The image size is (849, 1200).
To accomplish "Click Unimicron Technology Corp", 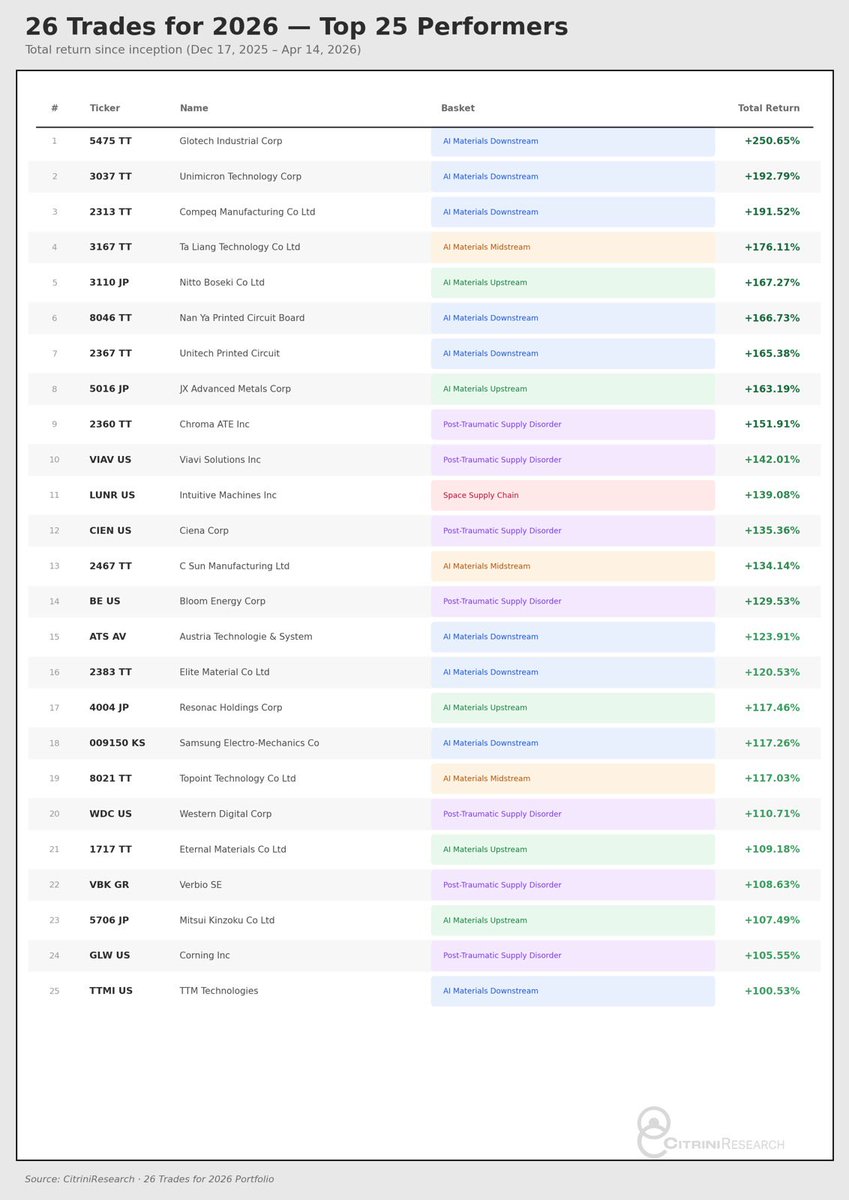I will 241,177.
